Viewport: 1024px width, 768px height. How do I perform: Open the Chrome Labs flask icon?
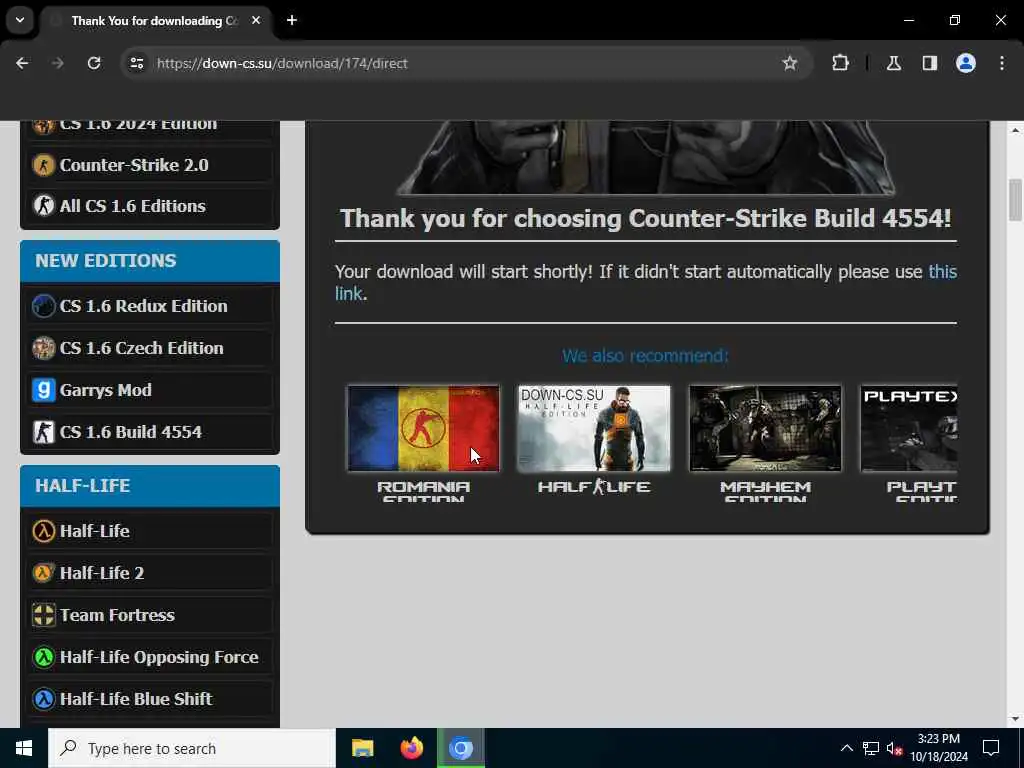[x=893, y=63]
